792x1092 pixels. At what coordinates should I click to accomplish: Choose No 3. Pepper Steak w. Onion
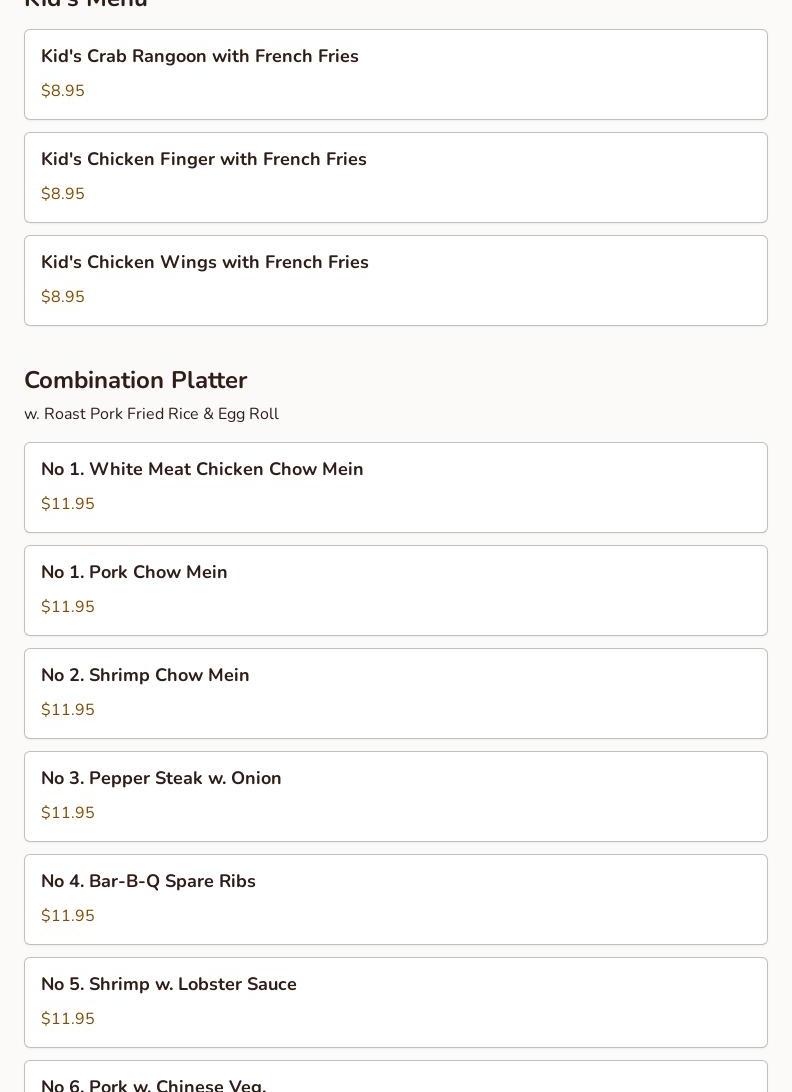click(x=161, y=779)
